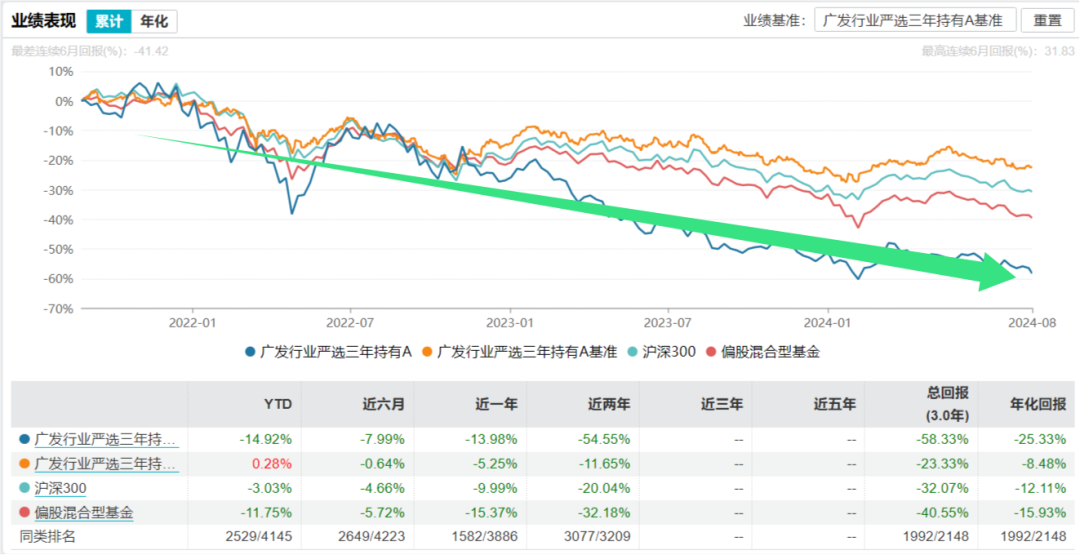Click the blue dot in the chart legend
Viewport: 1080px width, 555px height.
250,351
